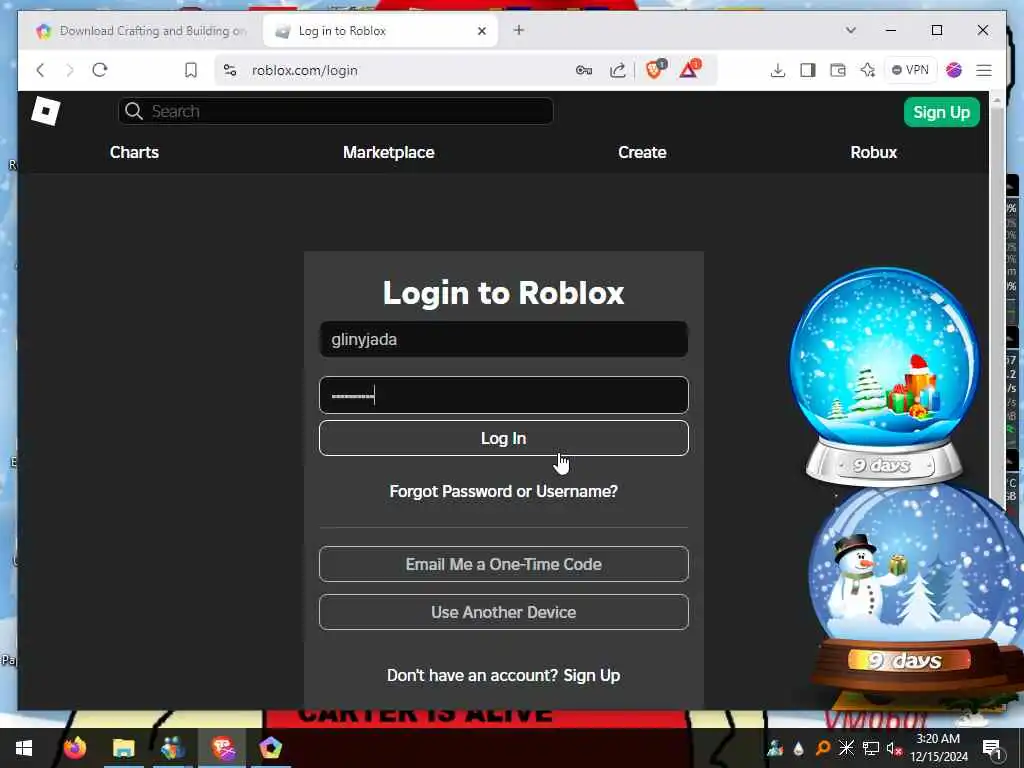Open Brave browser taskbar icon
1024x768 pixels.
[x=223, y=748]
